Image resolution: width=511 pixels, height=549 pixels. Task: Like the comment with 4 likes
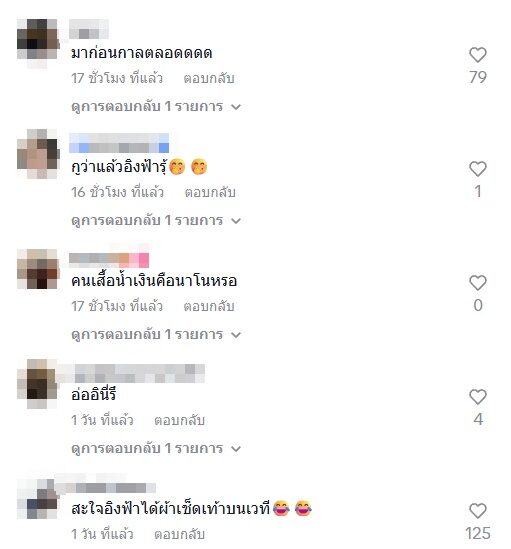[477, 397]
